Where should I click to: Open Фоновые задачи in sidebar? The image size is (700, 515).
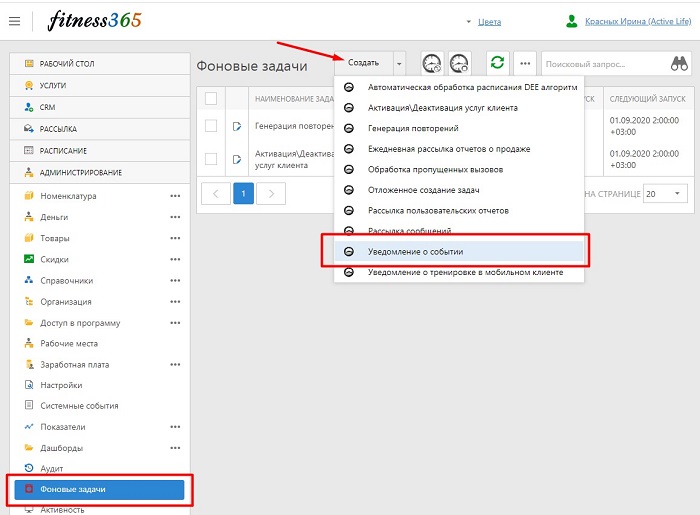[x=99, y=490]
